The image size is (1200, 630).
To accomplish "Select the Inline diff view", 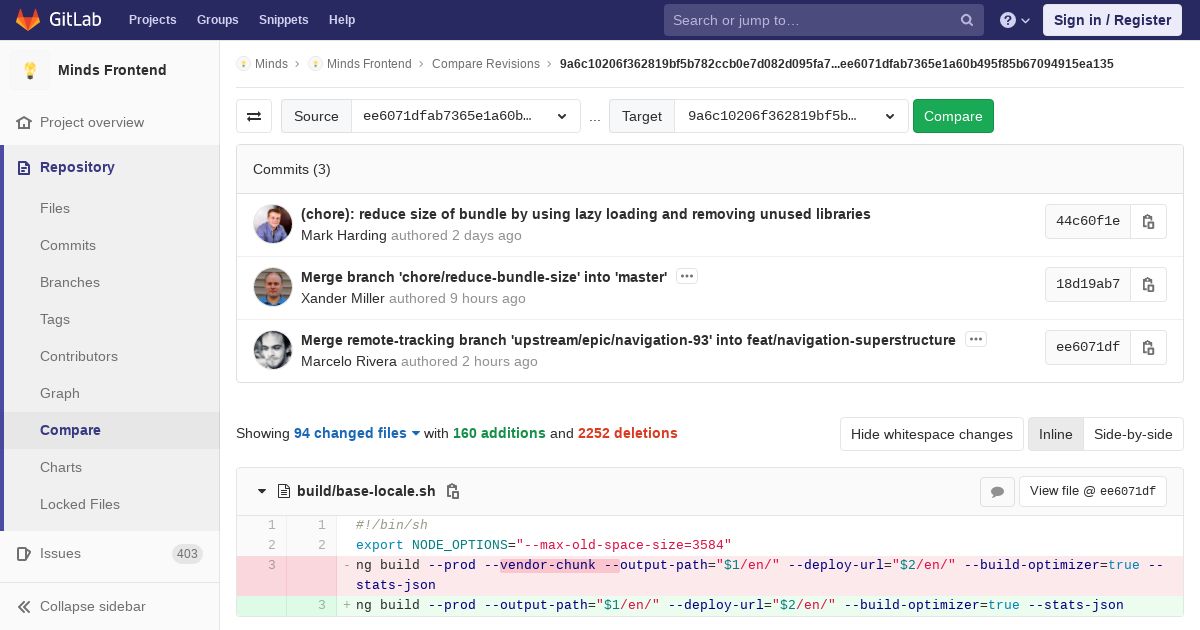I will point(1055,434).
